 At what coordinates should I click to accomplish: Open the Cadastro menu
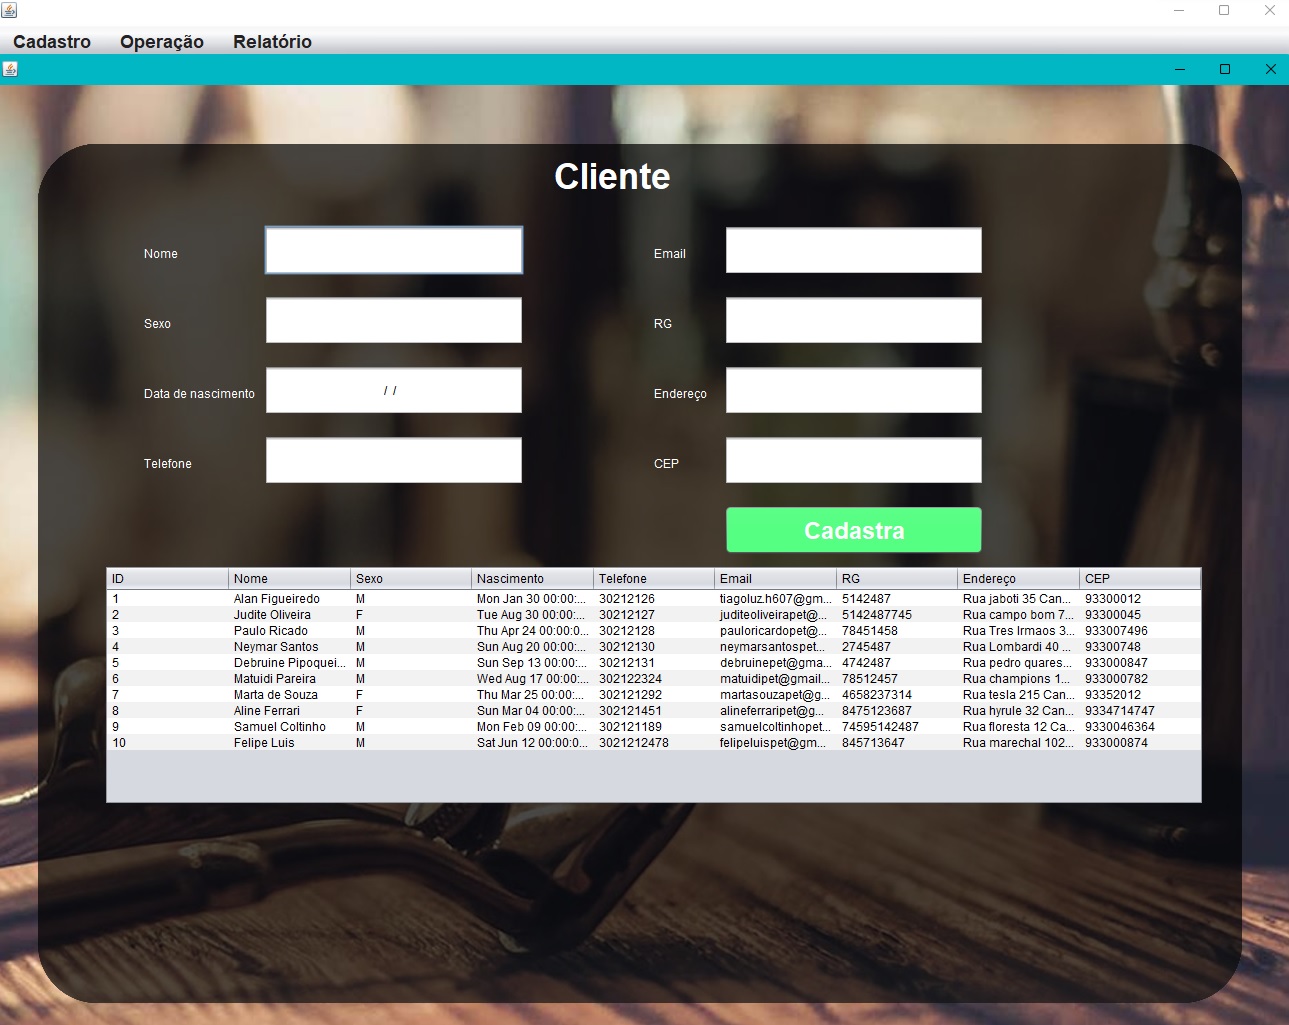[x=51, y=42]
